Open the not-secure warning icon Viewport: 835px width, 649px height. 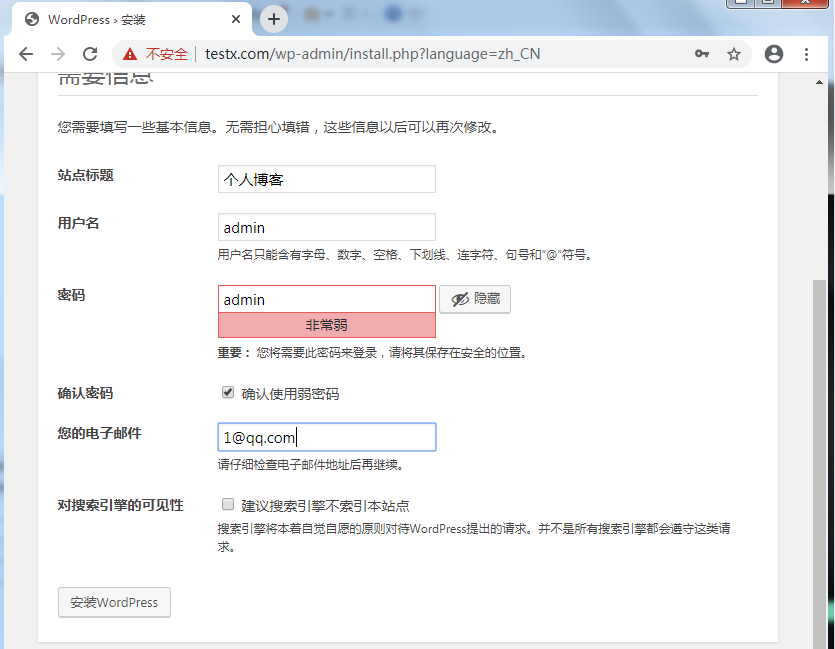(129, 54)
